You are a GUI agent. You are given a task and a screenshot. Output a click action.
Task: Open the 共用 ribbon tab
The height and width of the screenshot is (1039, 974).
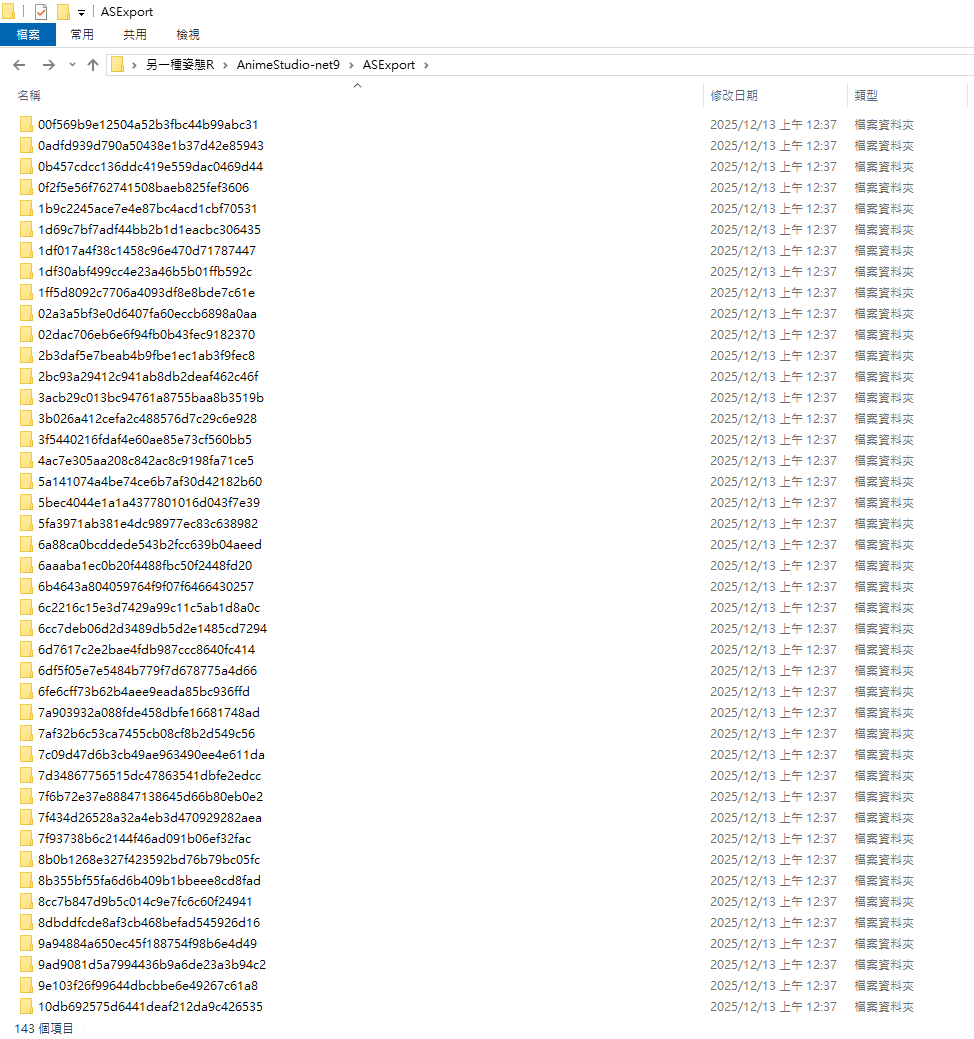[x=135, y=35]
